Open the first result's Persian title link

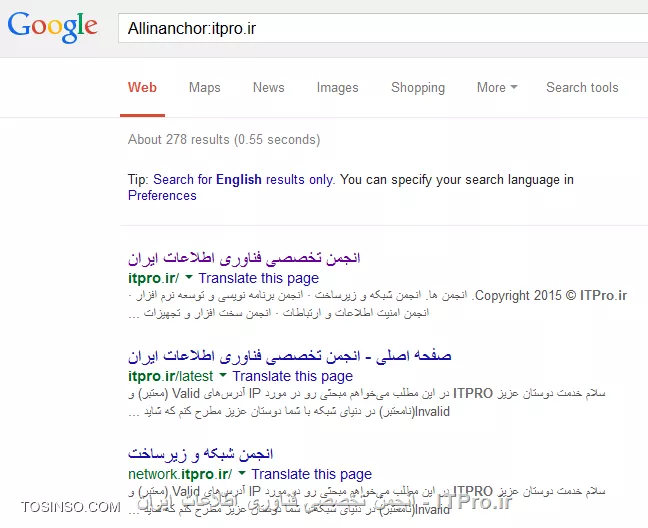[244, 258]
